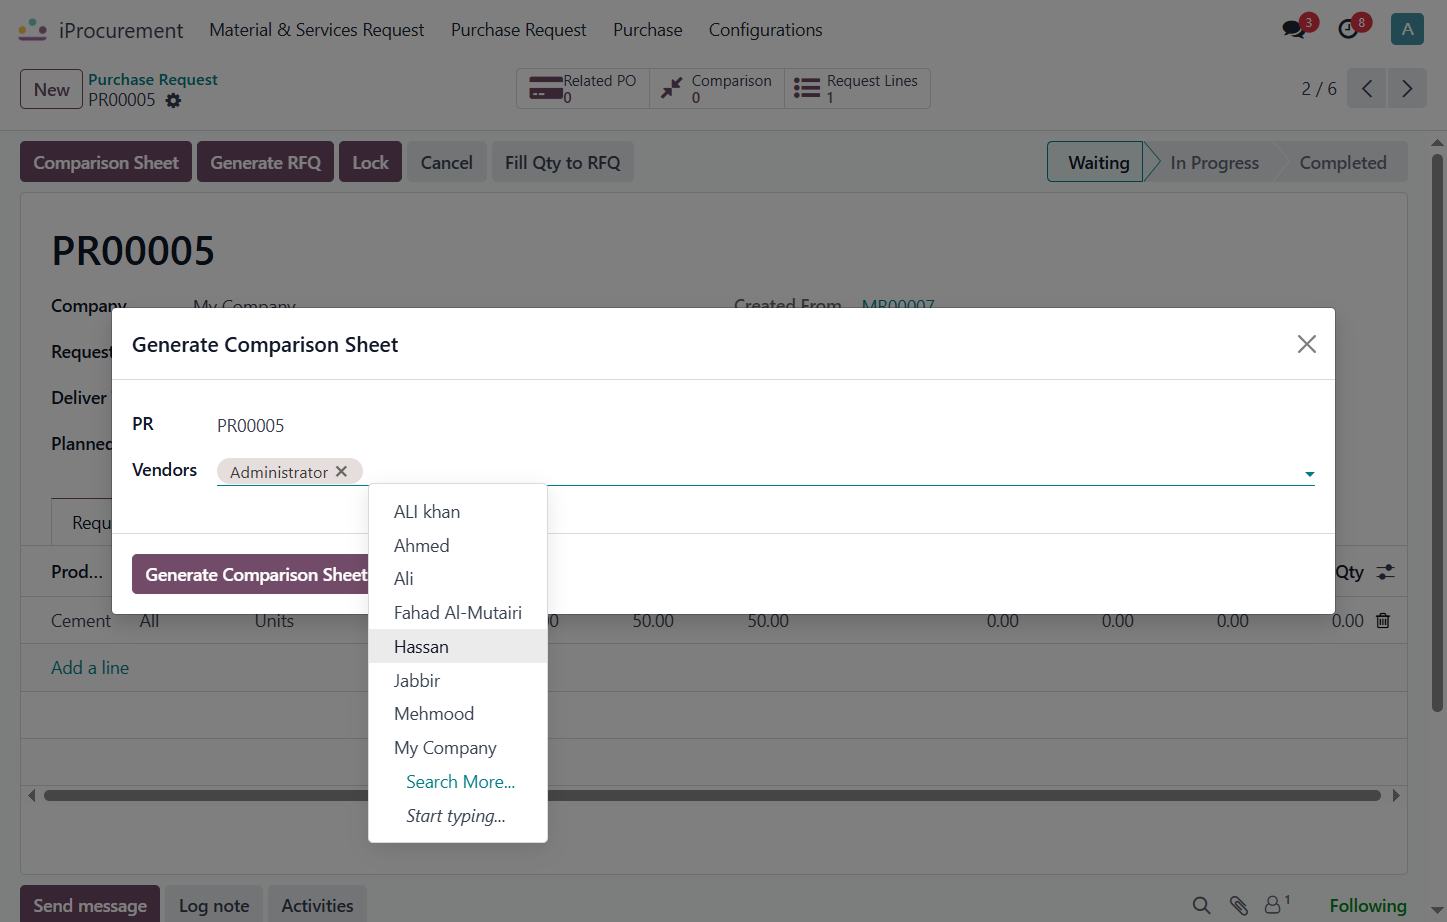Open Material & Services Request menu
1447x922 pixels.
[316, 30]
